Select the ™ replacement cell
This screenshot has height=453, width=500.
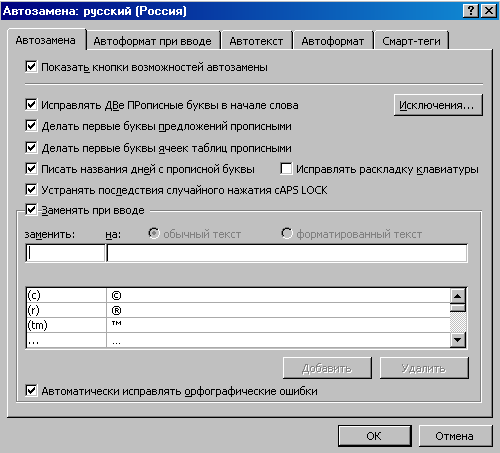[278, 325]
